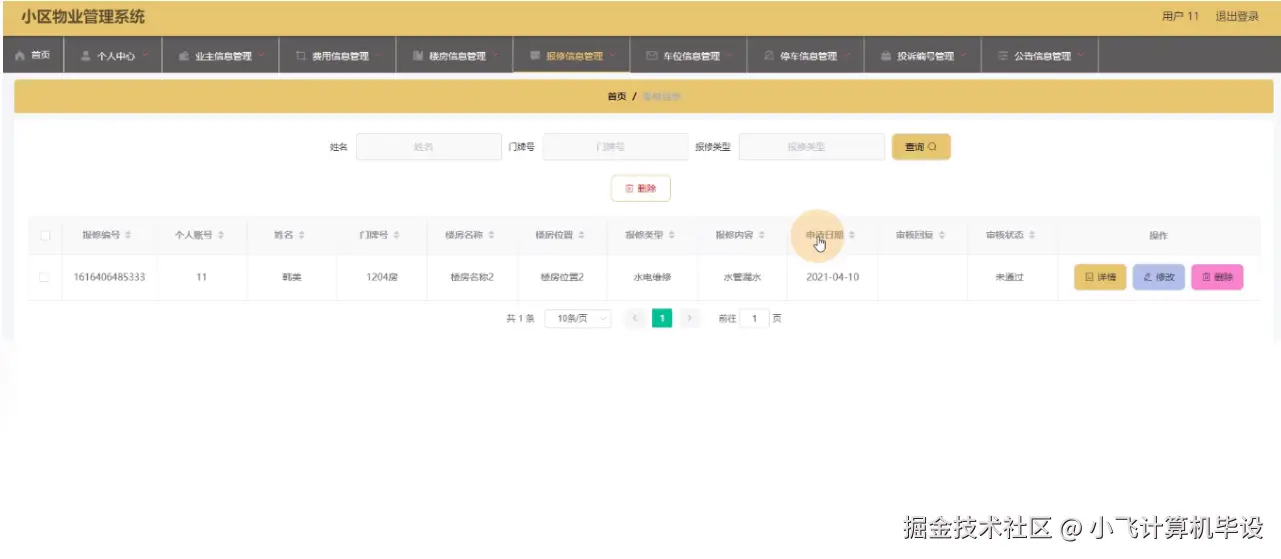Image resolution: width=1281 pixels, height=559 pixels.
Task: Click the cell 水管漏水
Action: coord(742,277)
